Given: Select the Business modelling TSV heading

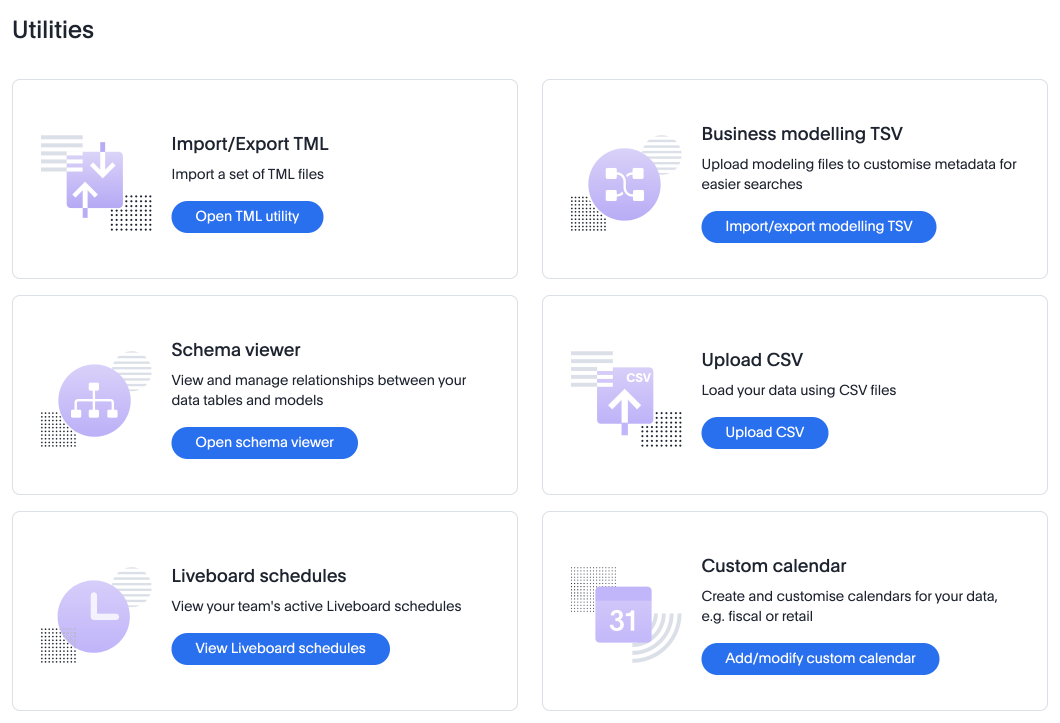Looking at the screenshot, I should coord(802,134).
